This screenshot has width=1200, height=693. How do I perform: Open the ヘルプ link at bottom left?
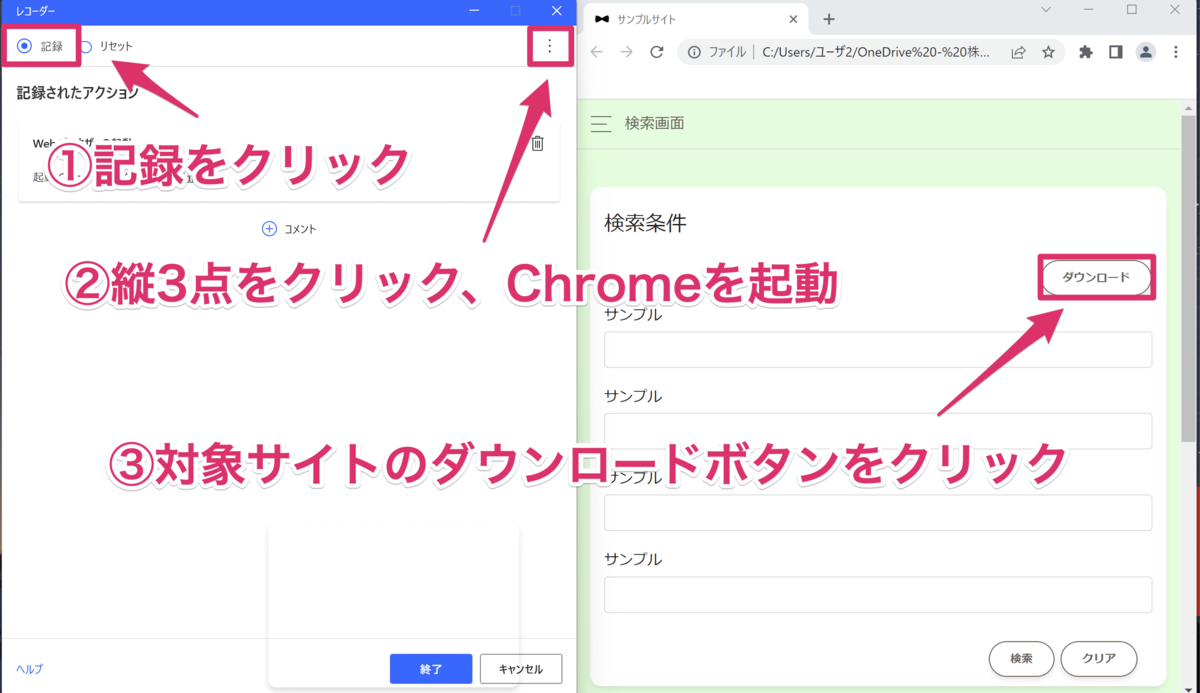[29, 670]
